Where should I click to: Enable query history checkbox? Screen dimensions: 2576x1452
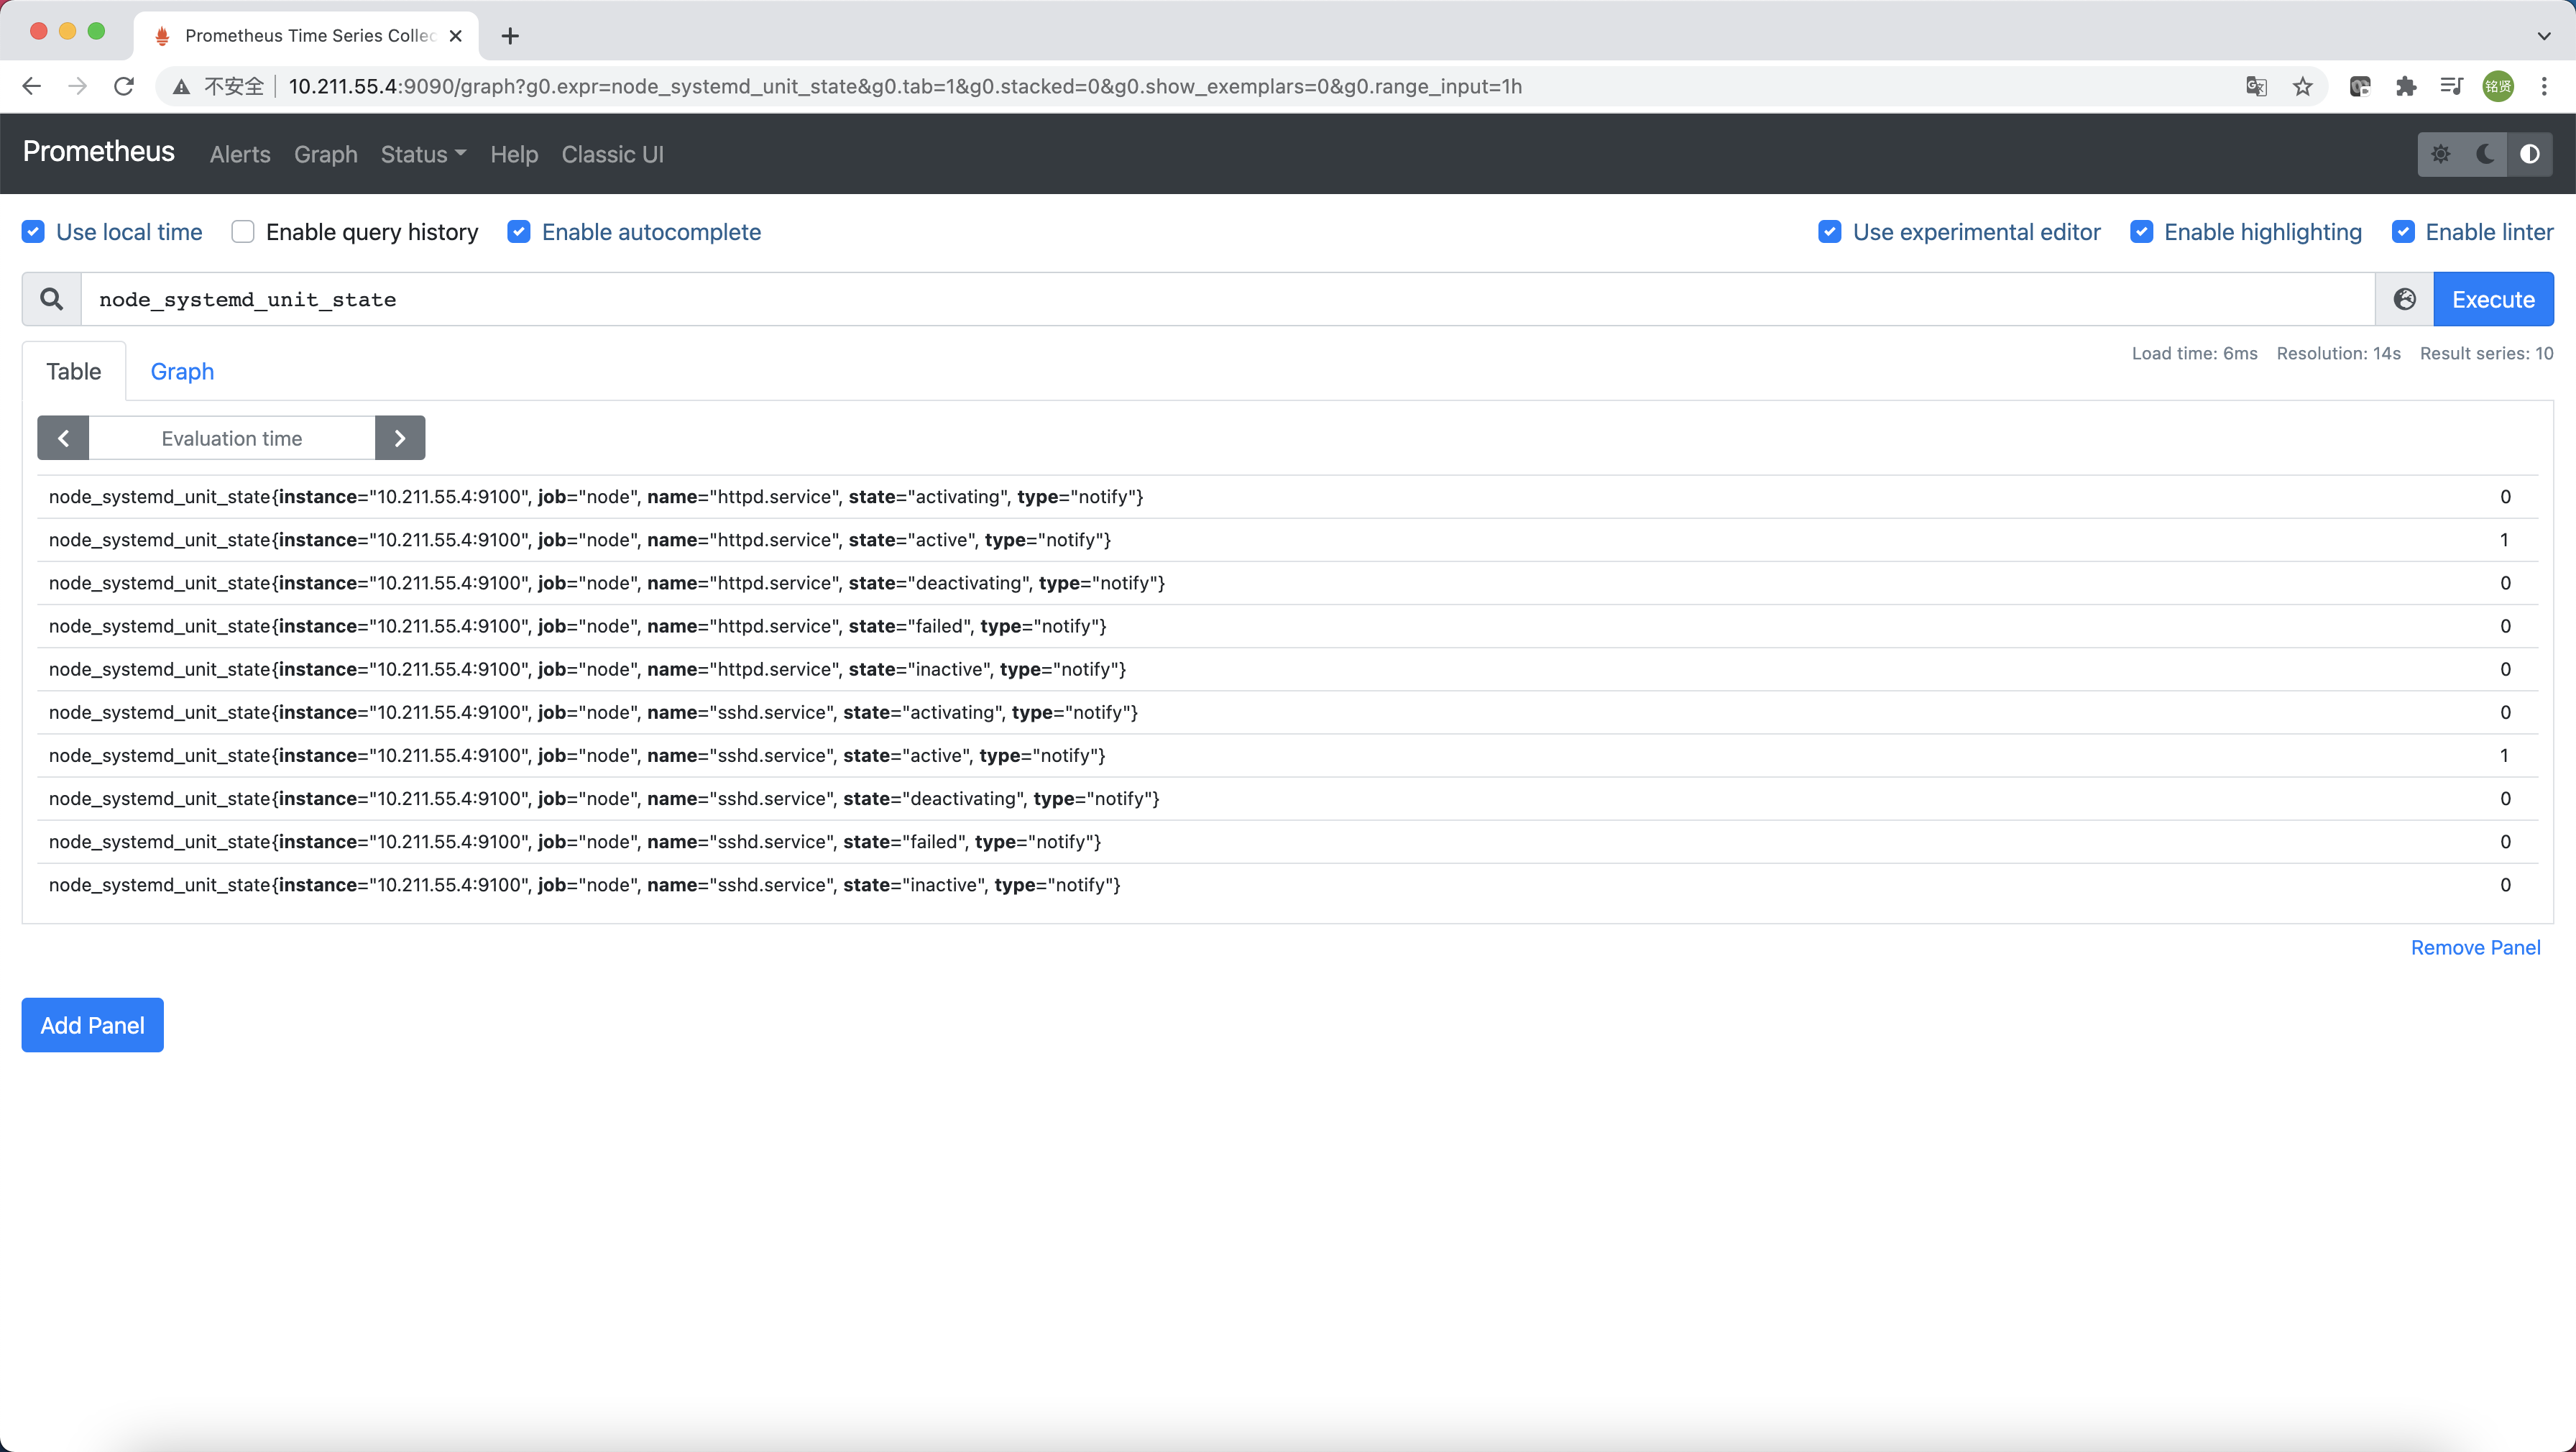click(x=243, y=232)
